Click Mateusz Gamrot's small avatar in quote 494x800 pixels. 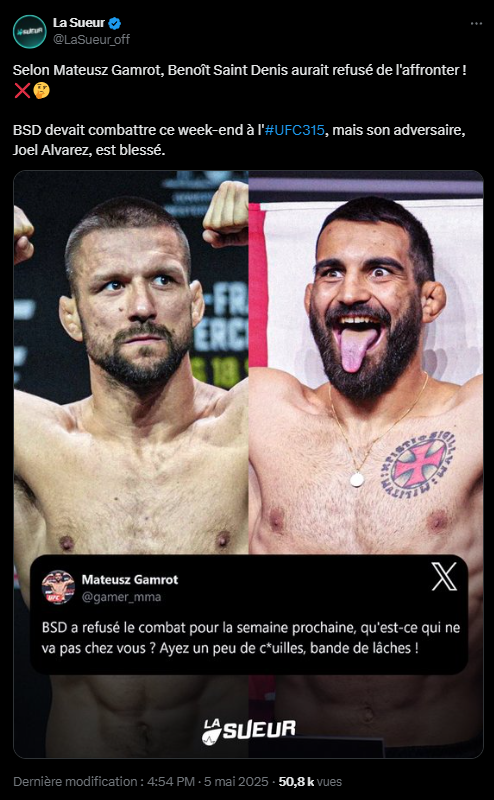click(x=58, y=587)
